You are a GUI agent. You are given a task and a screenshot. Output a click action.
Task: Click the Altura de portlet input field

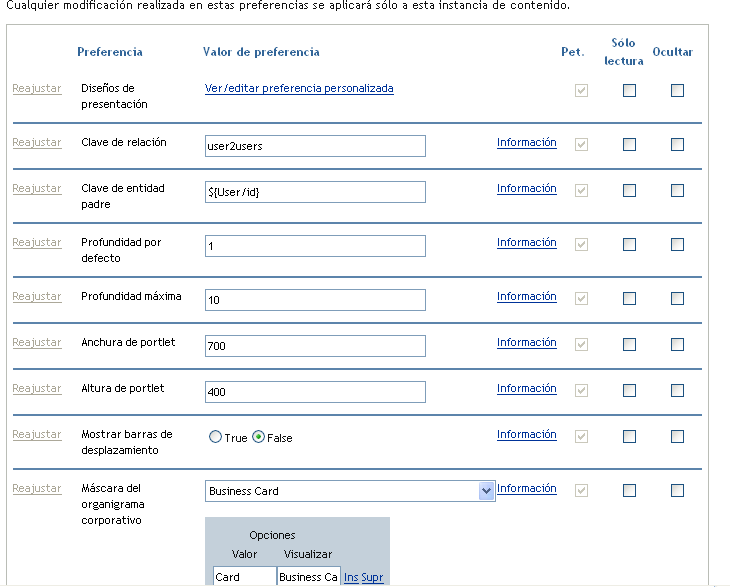(x=315, y=392)
